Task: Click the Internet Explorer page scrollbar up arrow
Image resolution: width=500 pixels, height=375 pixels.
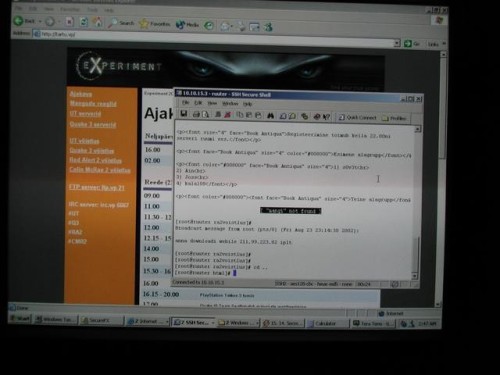Action: tap(443, 54)
